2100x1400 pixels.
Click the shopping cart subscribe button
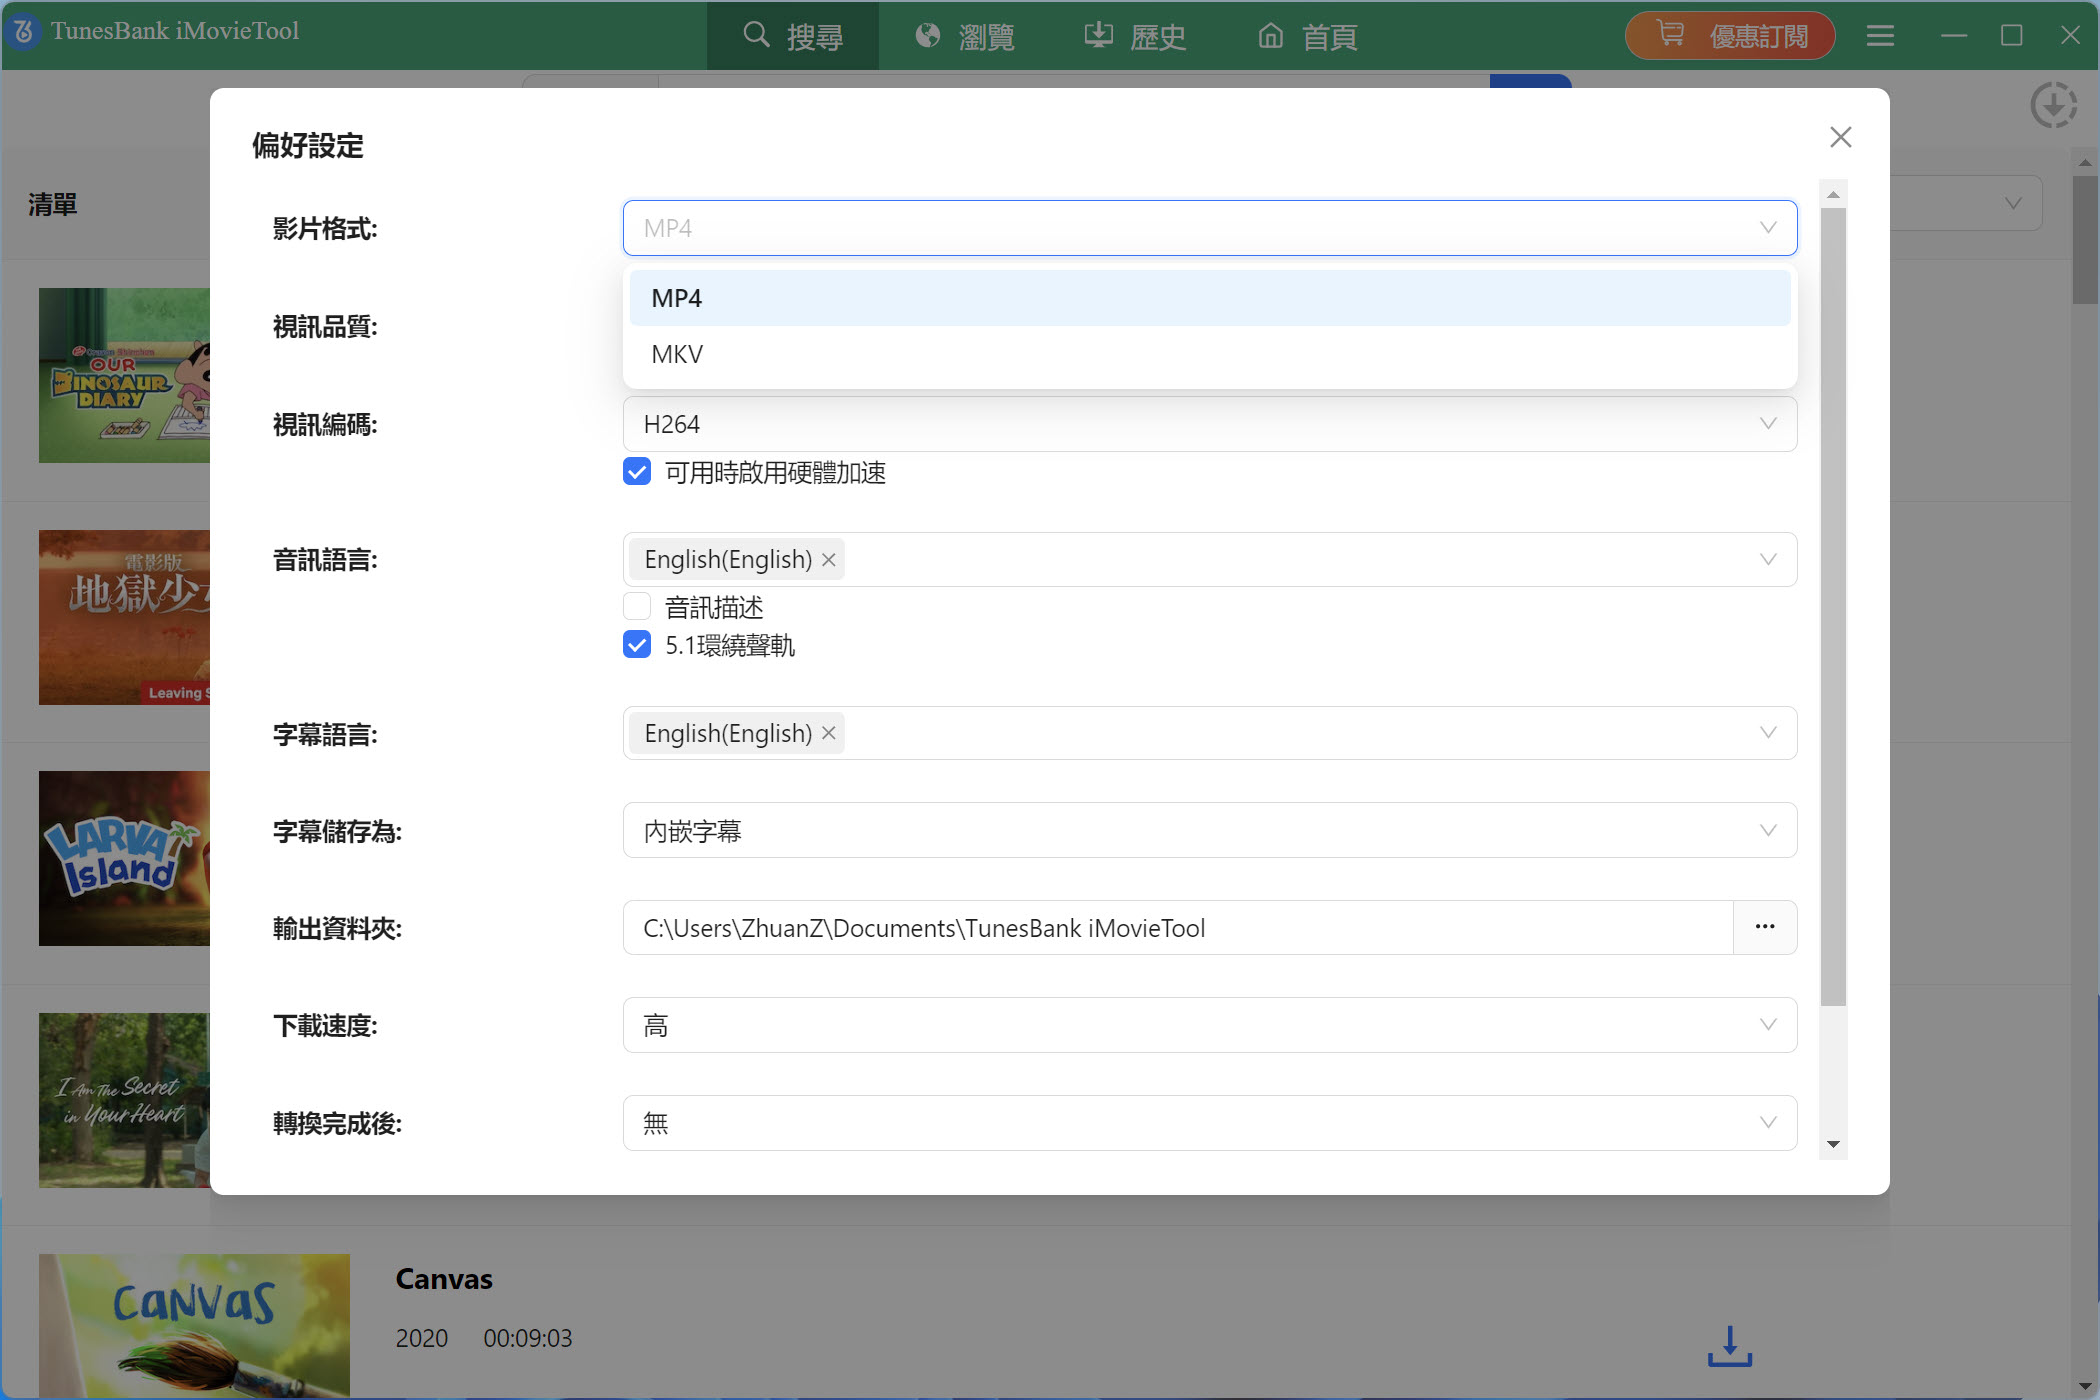[1730, 36]
